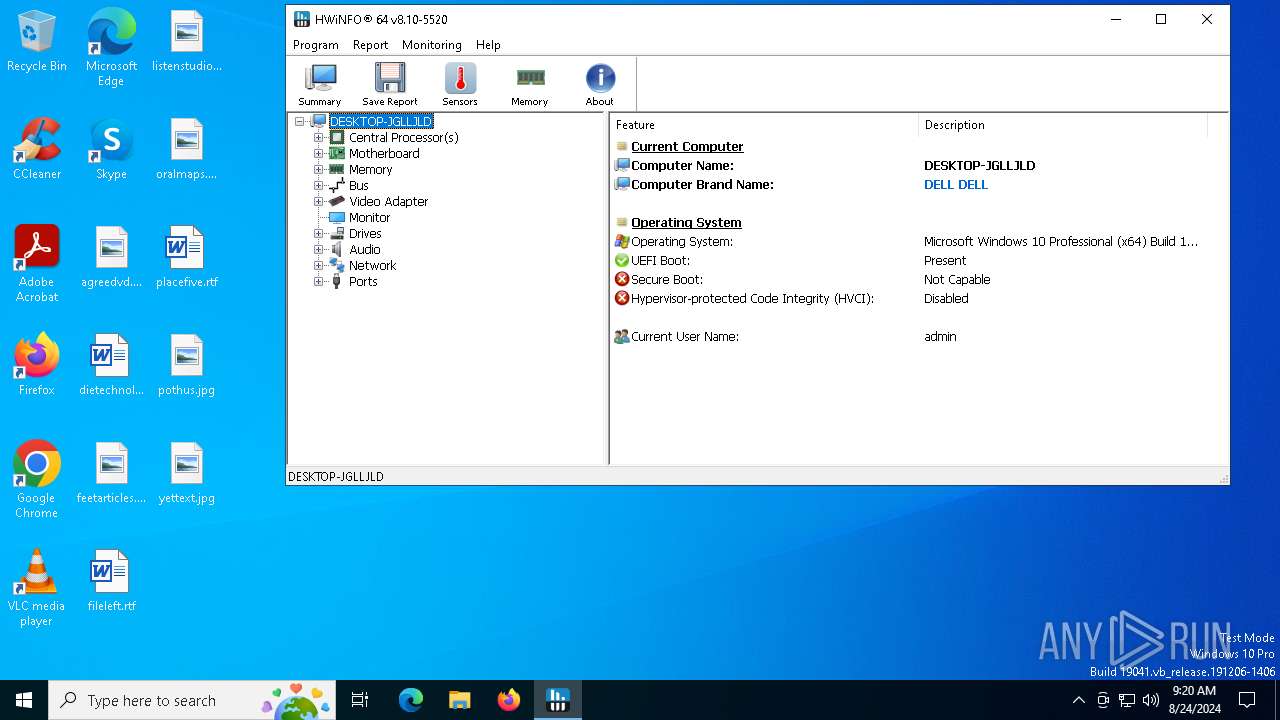1280x720 pixels.
Task: Expand the Audio tree node
Action: pyautogui.click(x=318, y=250)
